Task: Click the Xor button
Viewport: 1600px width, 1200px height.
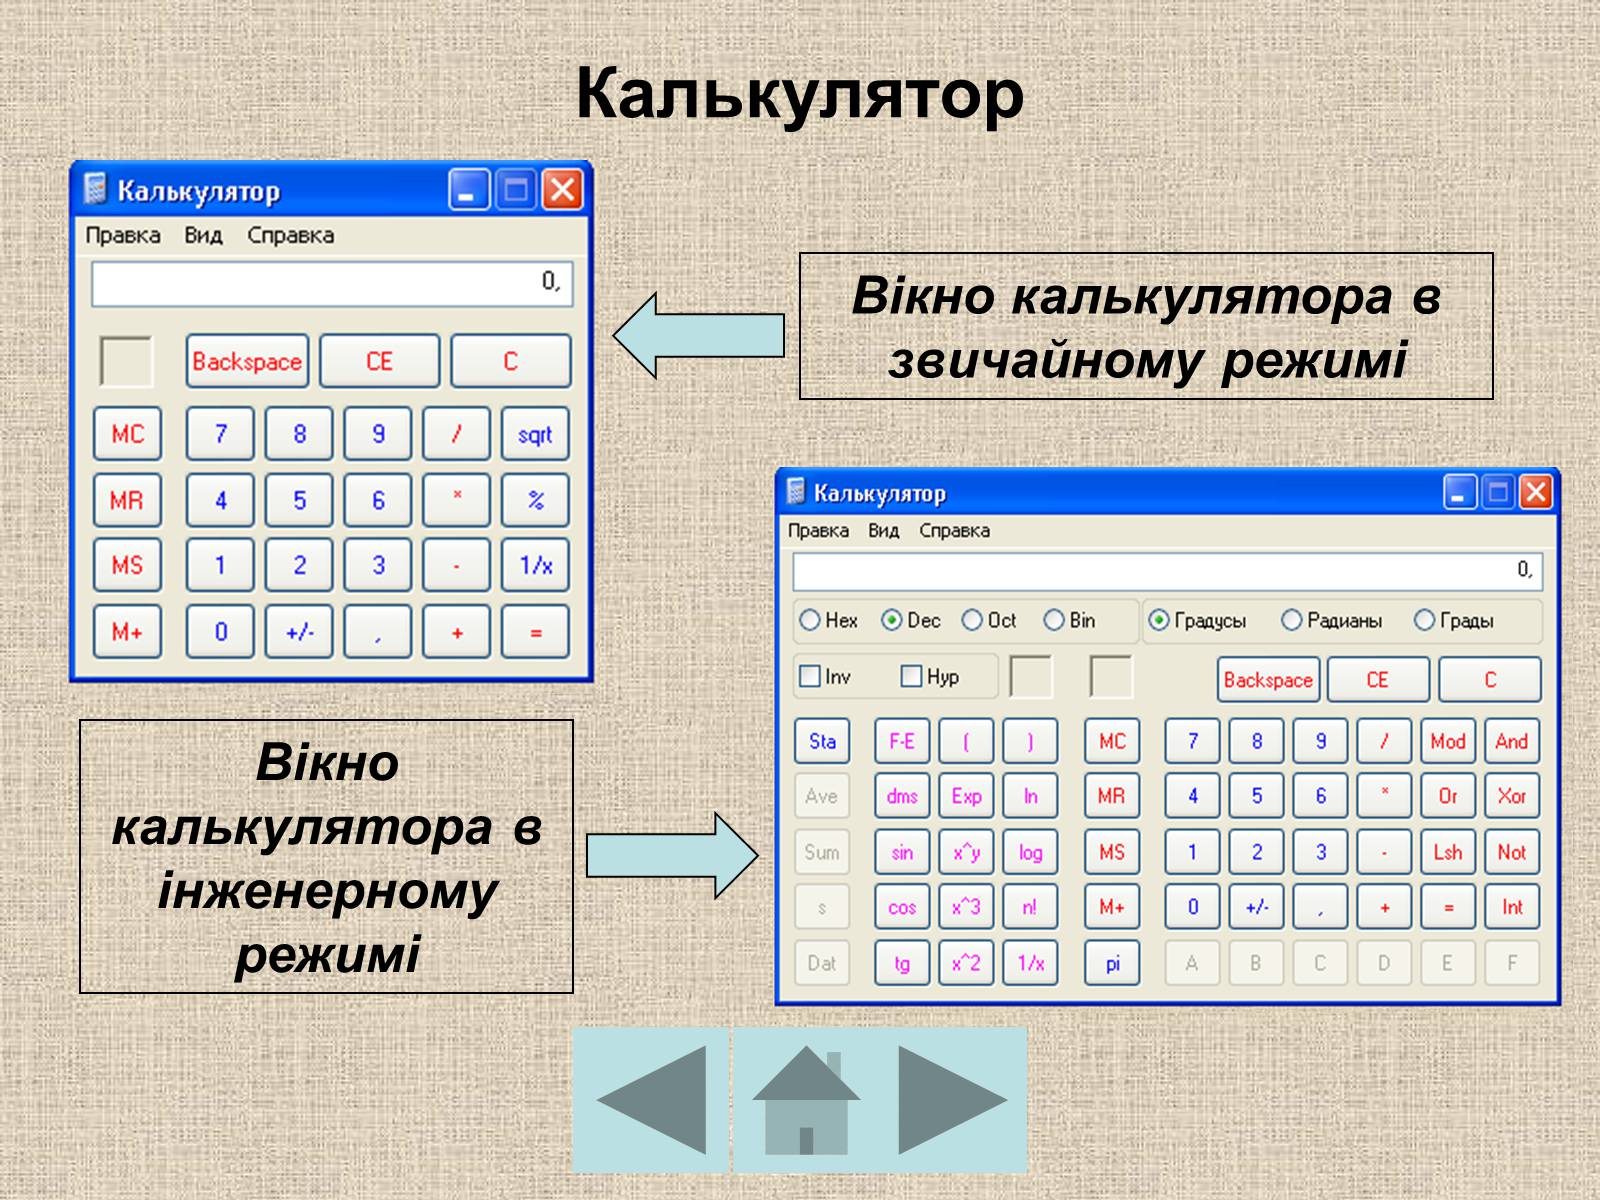Action: click(x=1512, y=796)
